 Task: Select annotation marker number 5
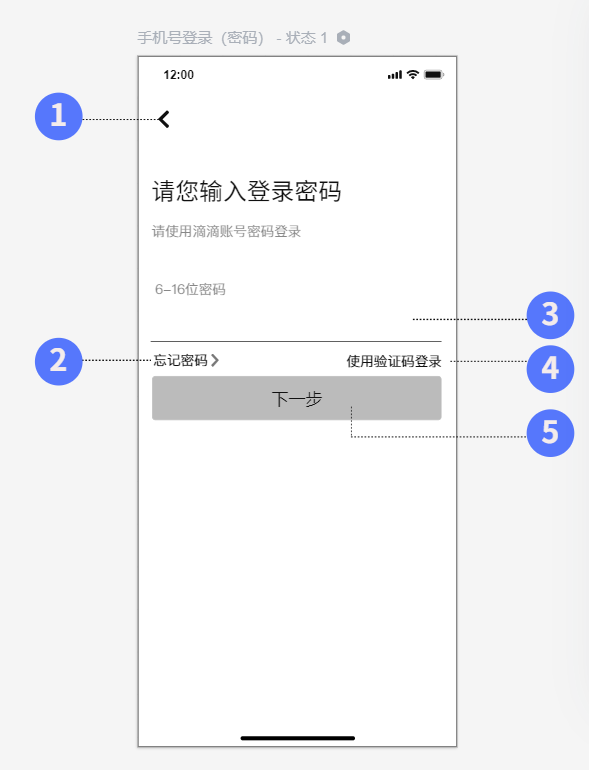click(x=550, y=433)
